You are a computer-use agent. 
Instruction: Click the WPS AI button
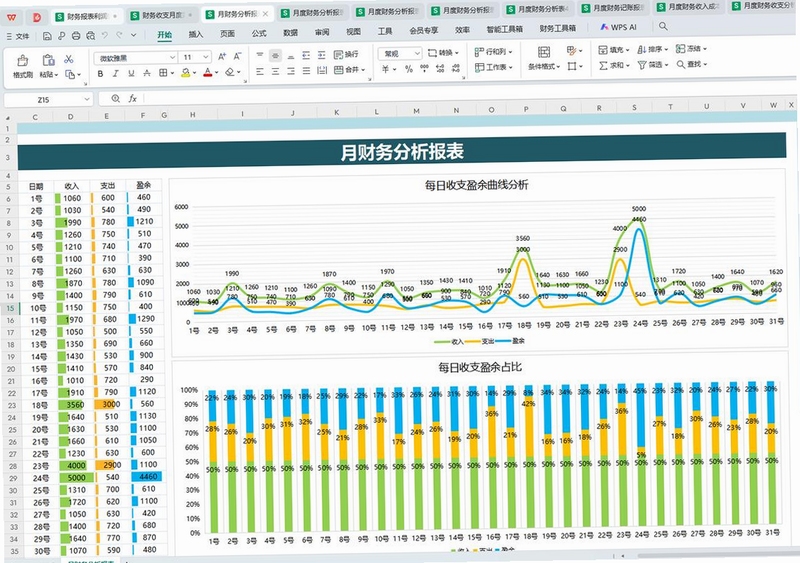point(618,27)
